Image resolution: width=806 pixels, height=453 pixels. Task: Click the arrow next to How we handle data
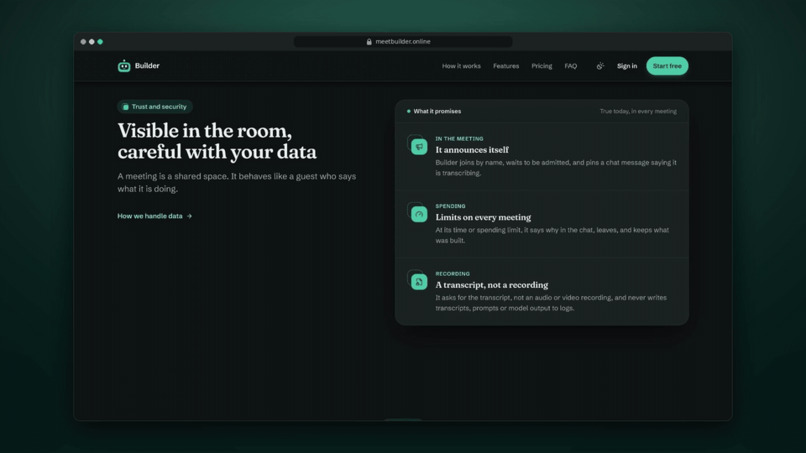pyautogui.click(x=190, y=216)
